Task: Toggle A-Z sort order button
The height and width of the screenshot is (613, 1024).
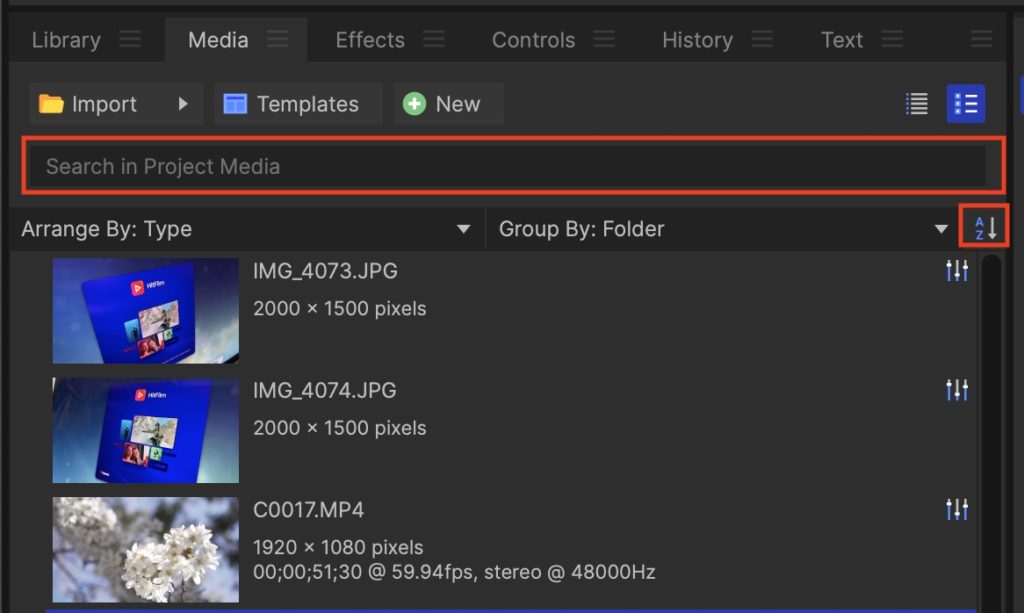Action: point(985,229)
